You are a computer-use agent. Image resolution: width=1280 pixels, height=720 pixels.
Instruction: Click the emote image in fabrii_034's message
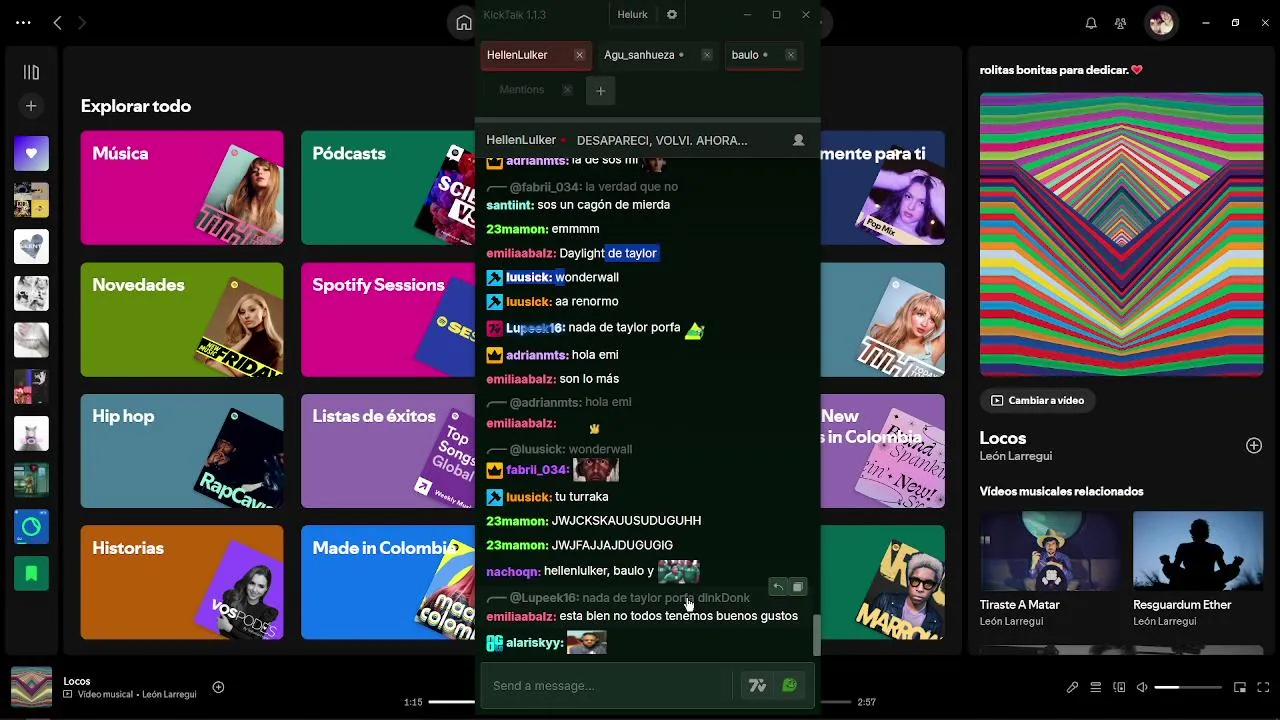(596, 469)
